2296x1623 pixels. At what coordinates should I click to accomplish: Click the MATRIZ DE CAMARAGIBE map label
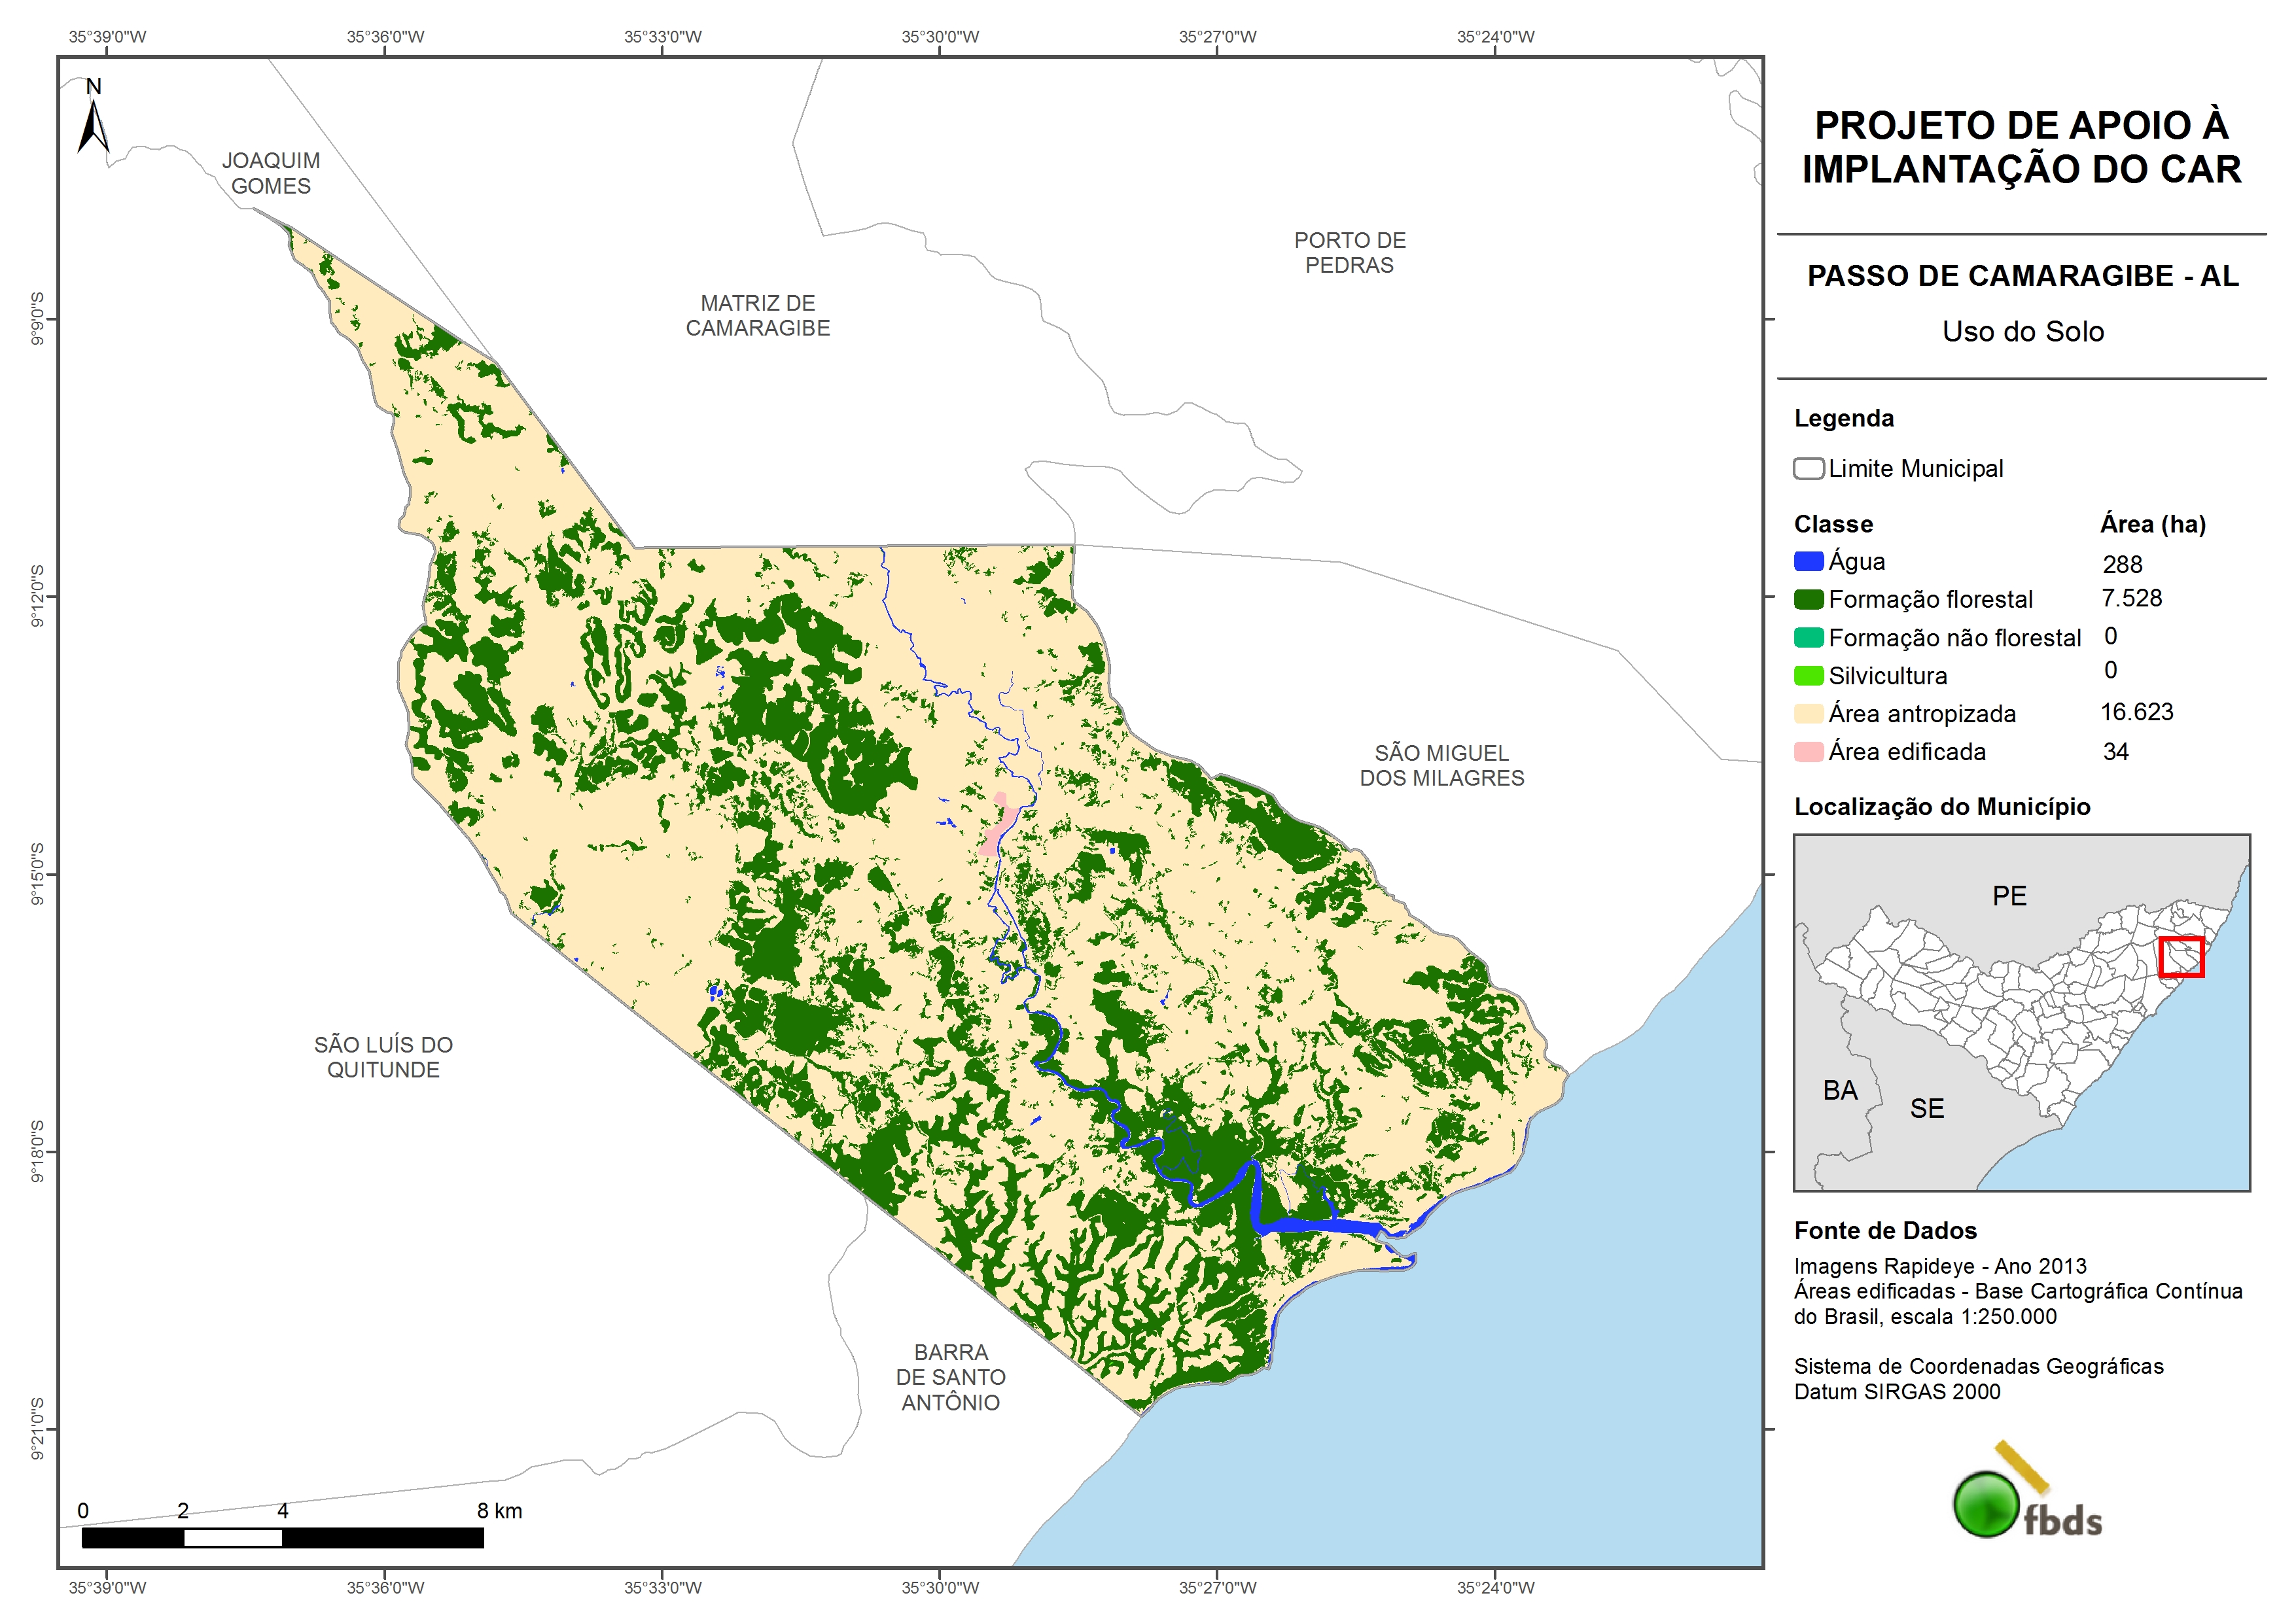click(x=757, y=315)
